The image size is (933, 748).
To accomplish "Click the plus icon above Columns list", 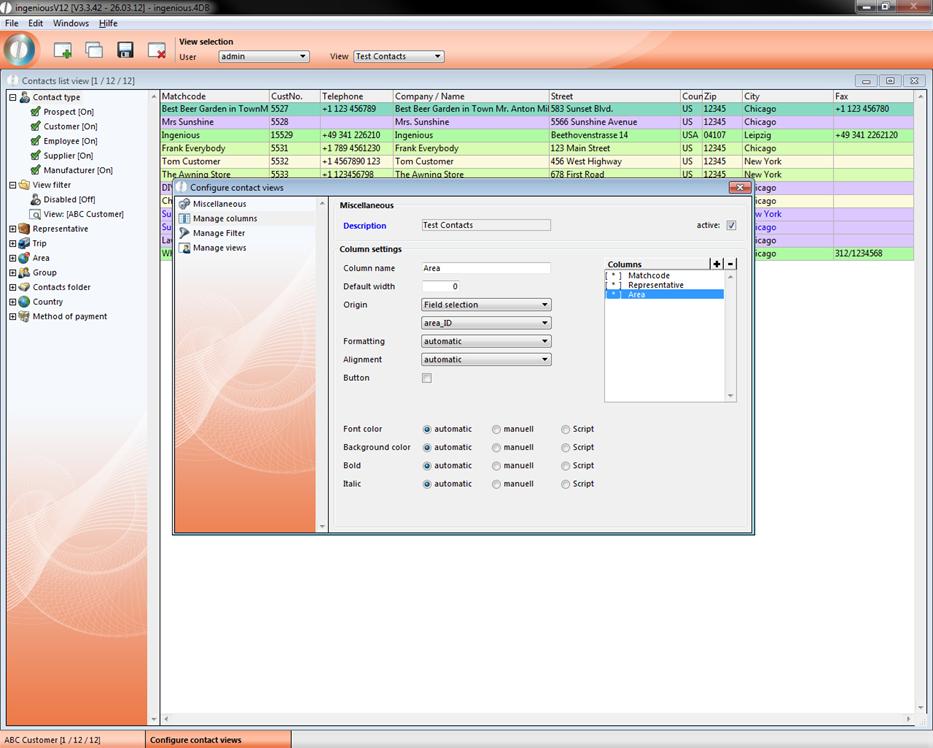I will [716, 264].
